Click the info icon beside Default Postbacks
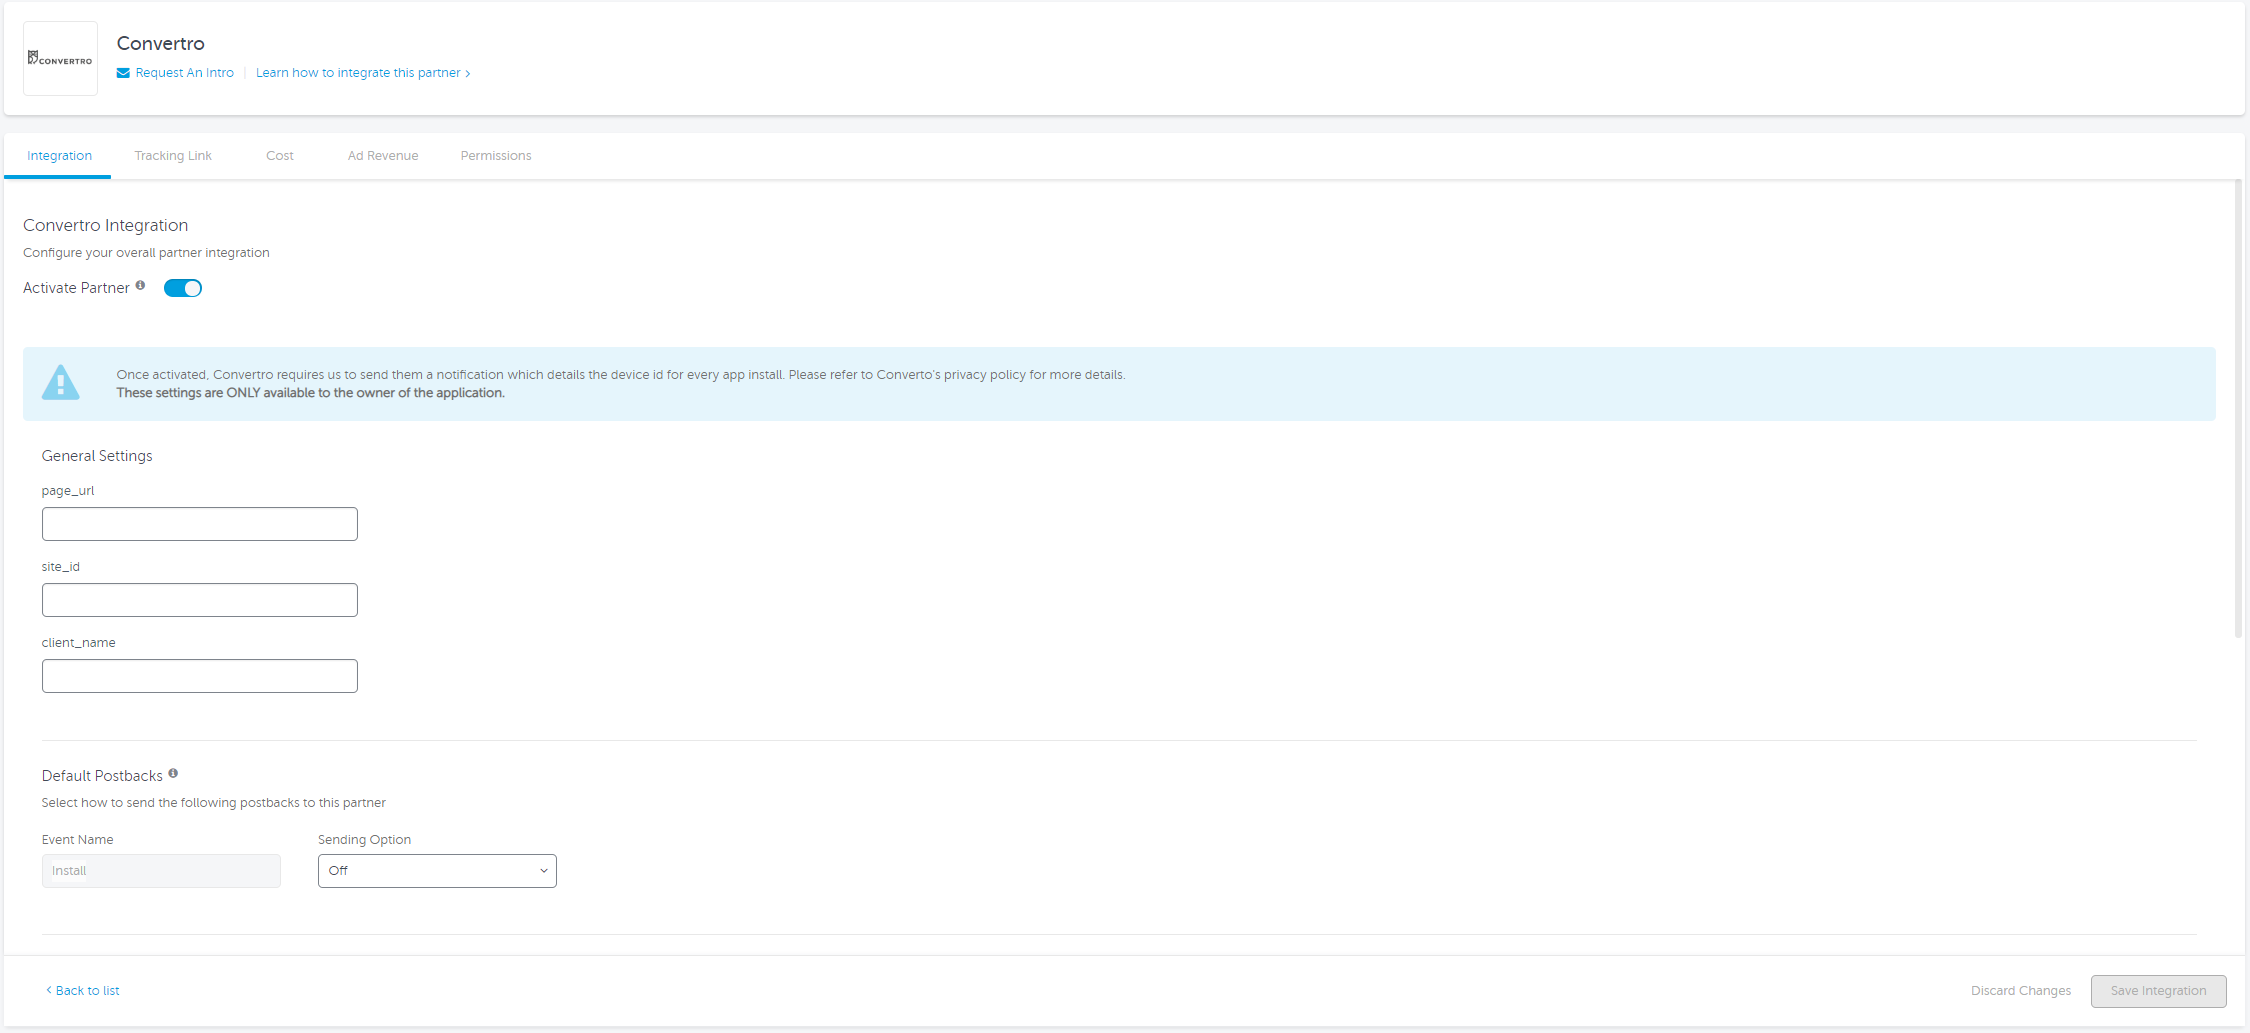The width and height of the screenshot is (2250, 1033). [x=173, y=773]
